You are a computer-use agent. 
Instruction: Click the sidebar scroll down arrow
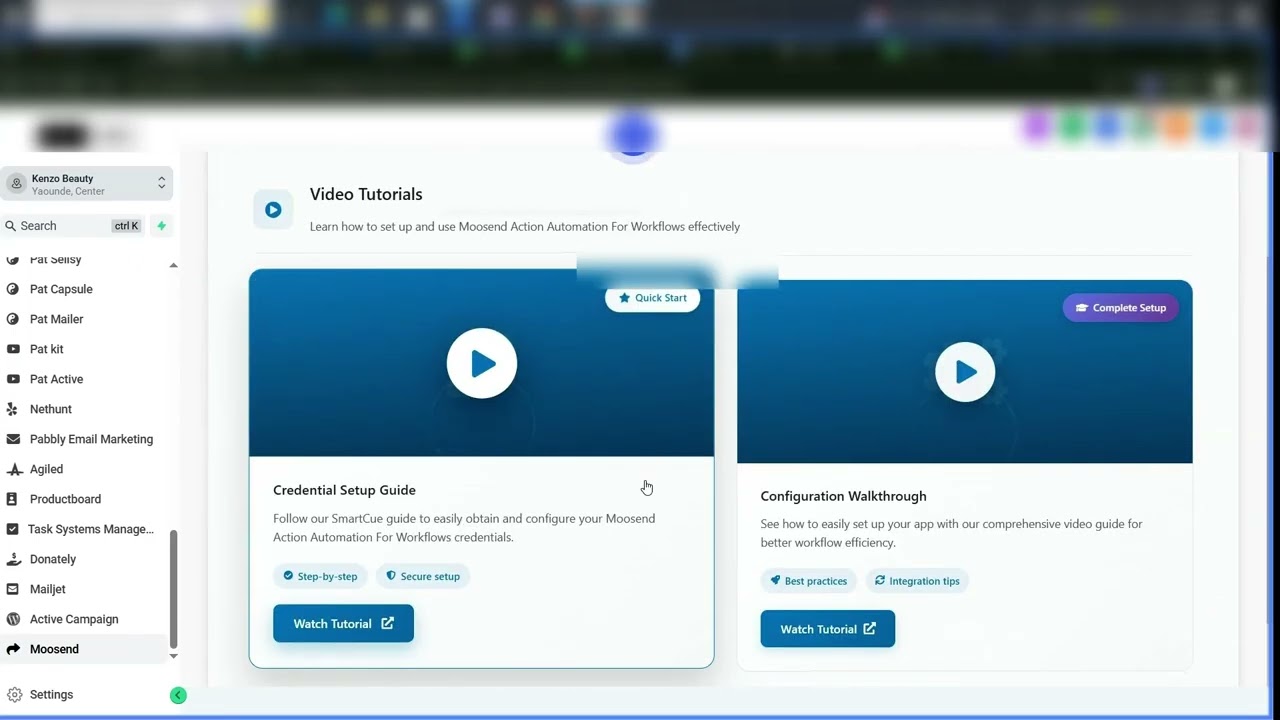pyautogui.click(x=173, y=656)
